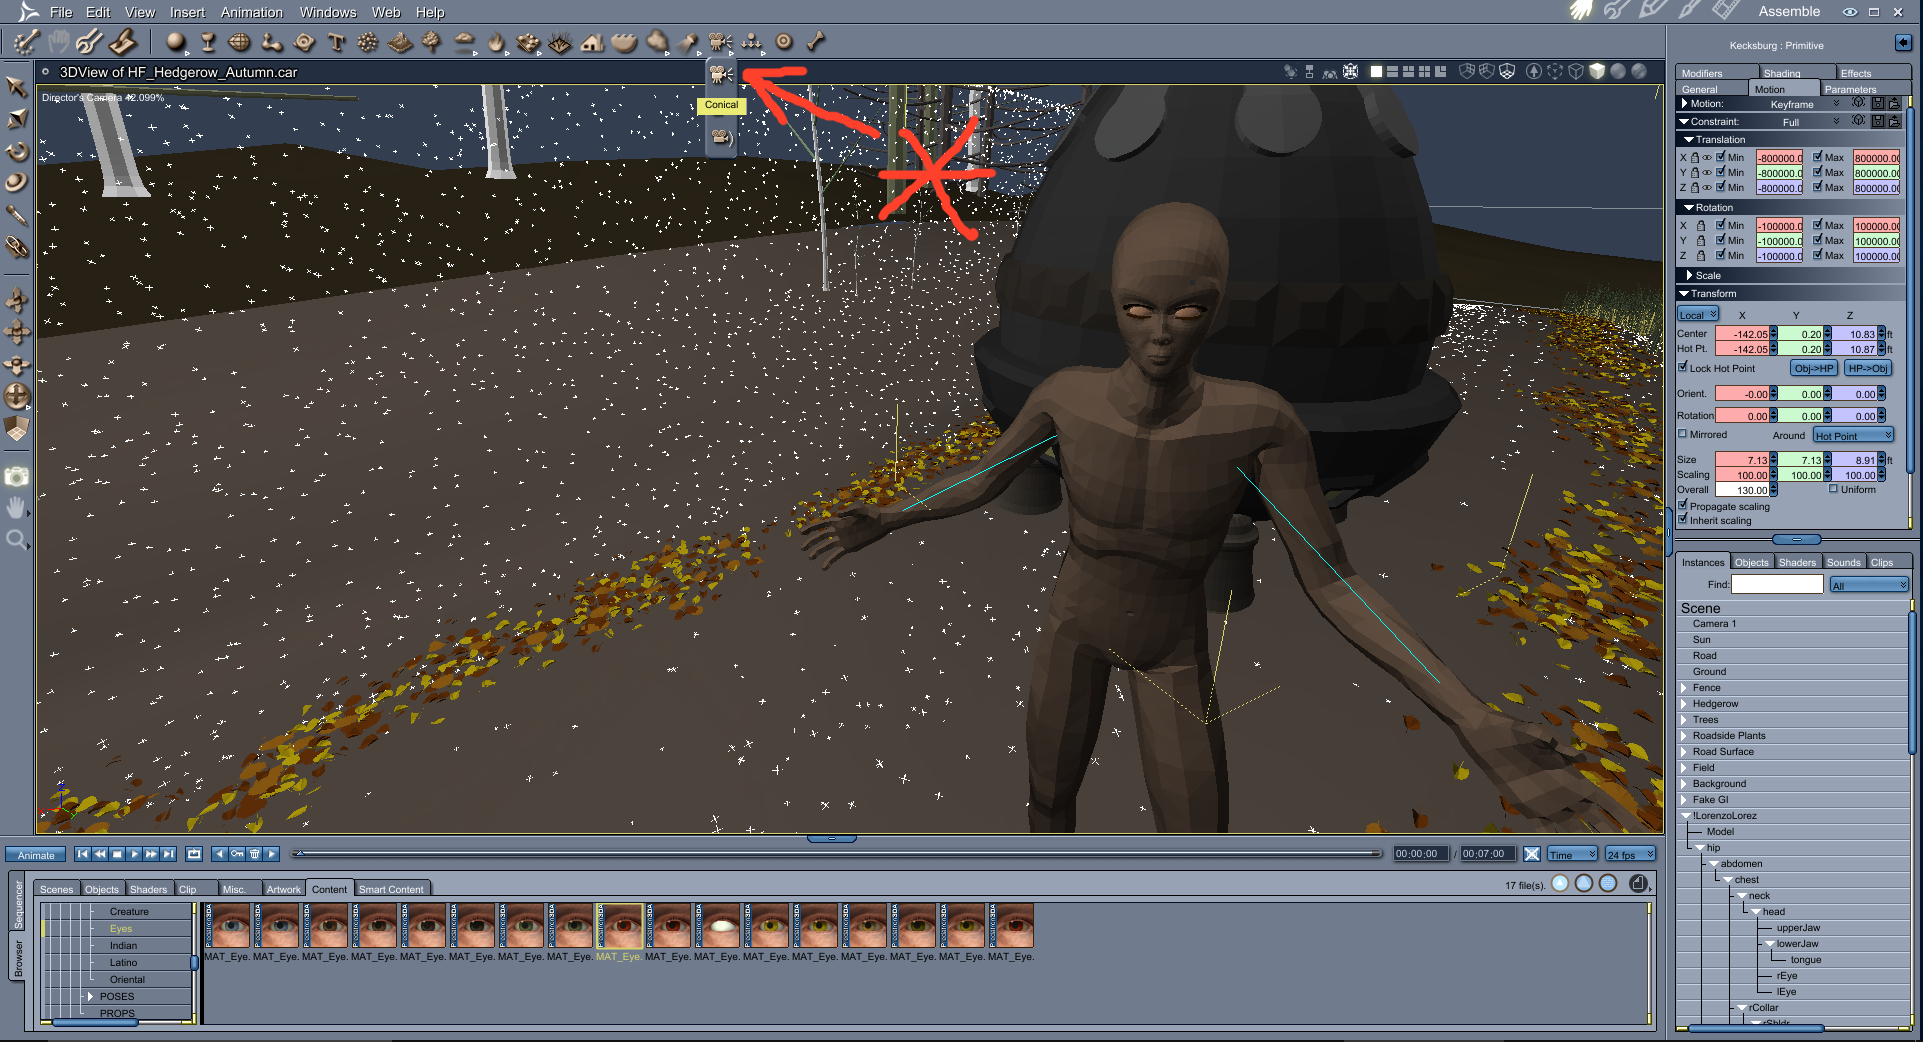This screenshot has width=1923, height=1042.
Task: Choose the Conical camera from the flyout
Action: click(721, 74)
